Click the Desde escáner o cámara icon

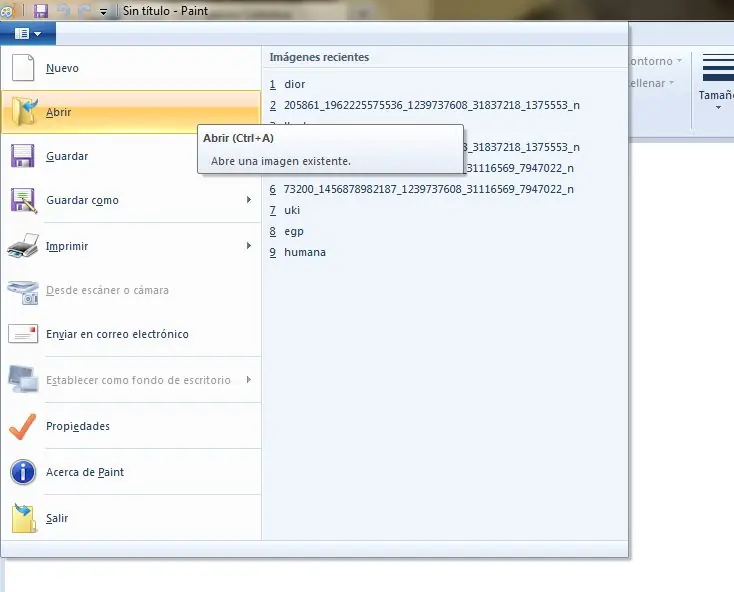point(23,292)
